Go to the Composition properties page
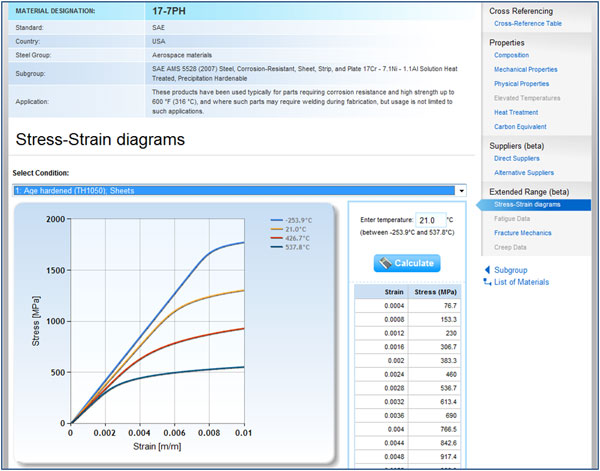Screen dimensions: 600x471 511,55
